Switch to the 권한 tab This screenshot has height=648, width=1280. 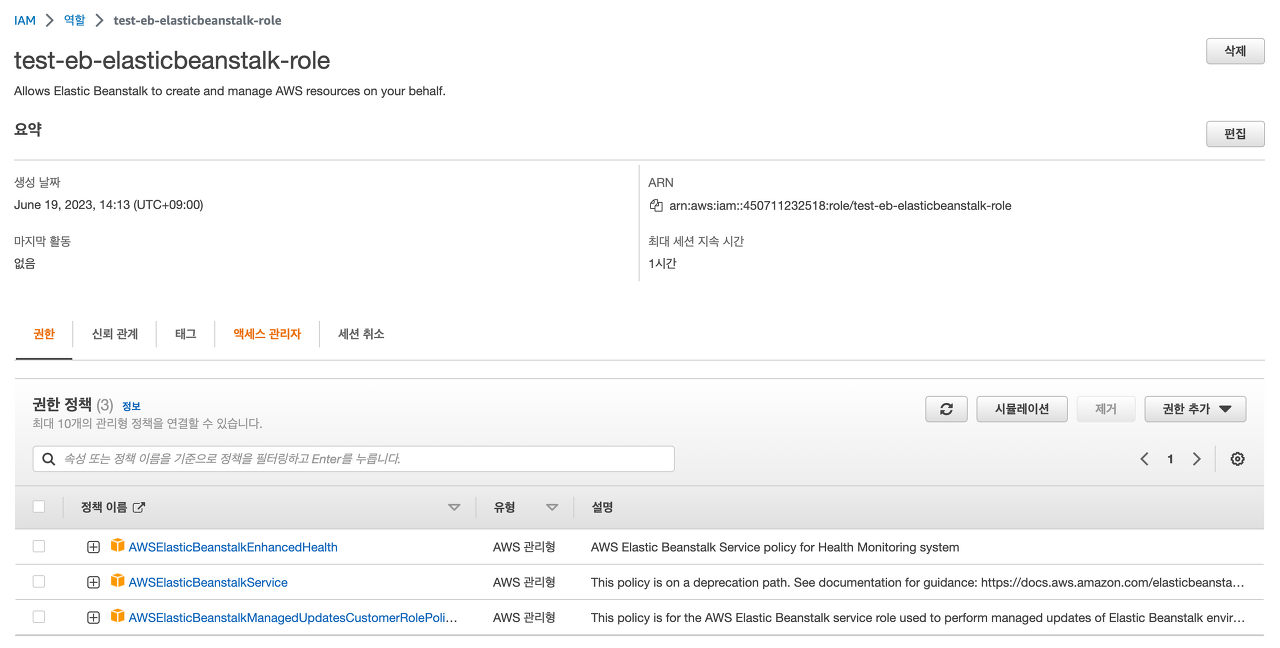click(44, 334)
